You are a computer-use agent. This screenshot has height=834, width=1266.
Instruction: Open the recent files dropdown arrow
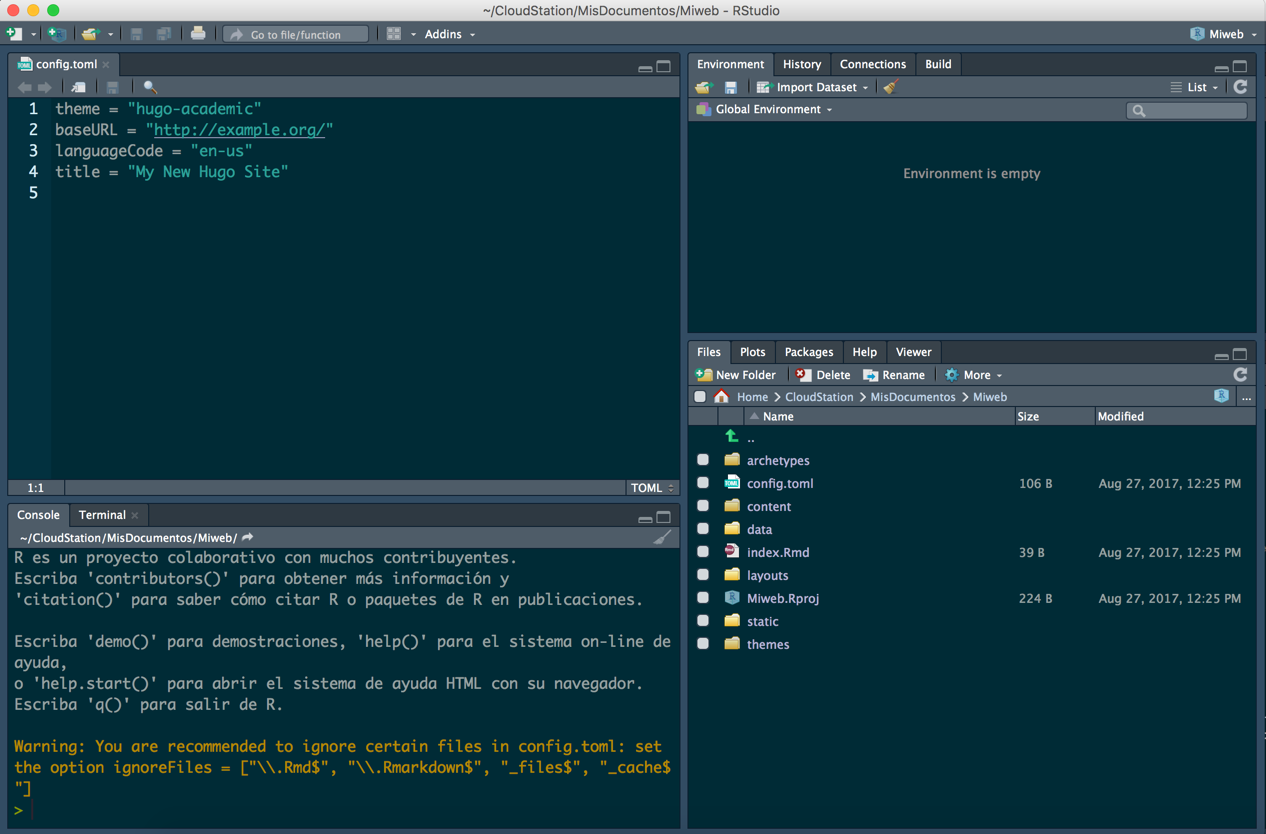click(x=110, y=34)
